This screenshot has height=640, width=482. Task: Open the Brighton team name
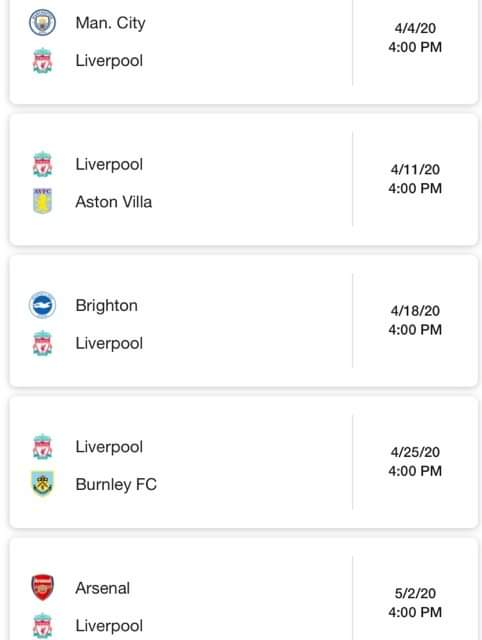click(x=107, y=306)
